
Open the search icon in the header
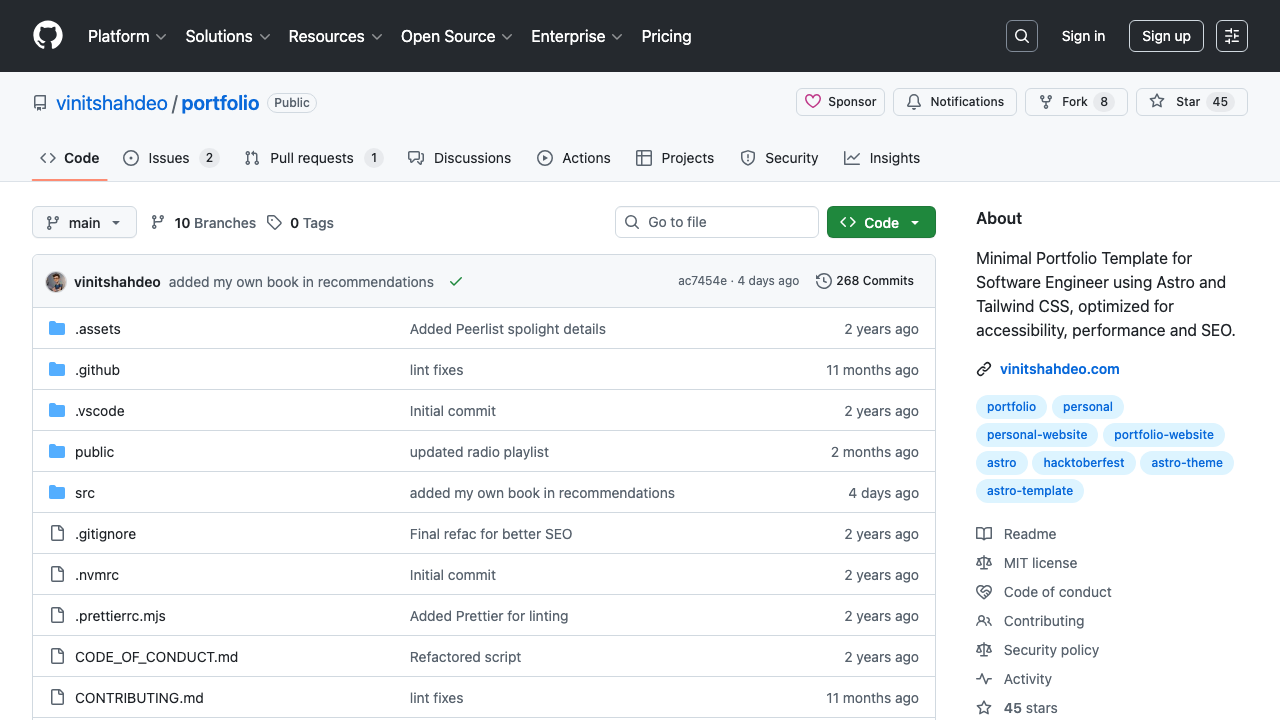click(1021, 36)
